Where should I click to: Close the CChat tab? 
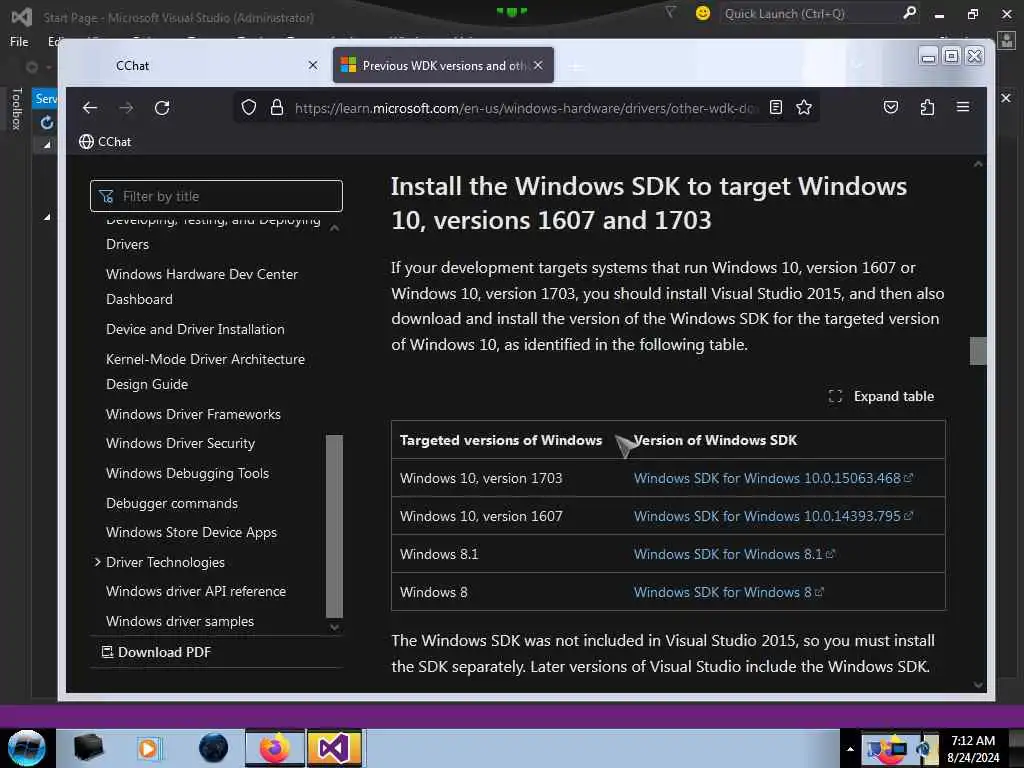(x=313, y=65)
